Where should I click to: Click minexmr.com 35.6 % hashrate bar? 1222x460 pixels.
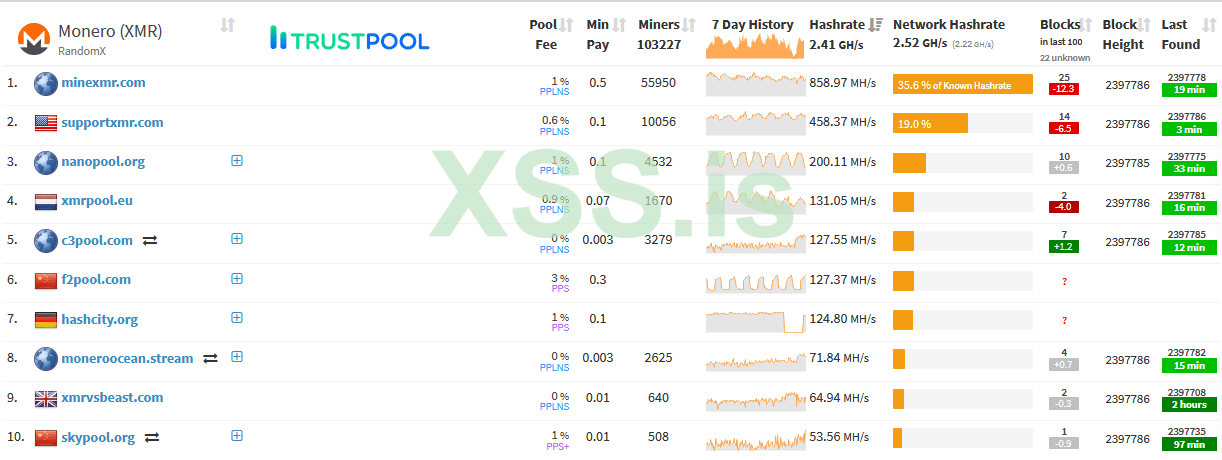click(x=962, y=85)
